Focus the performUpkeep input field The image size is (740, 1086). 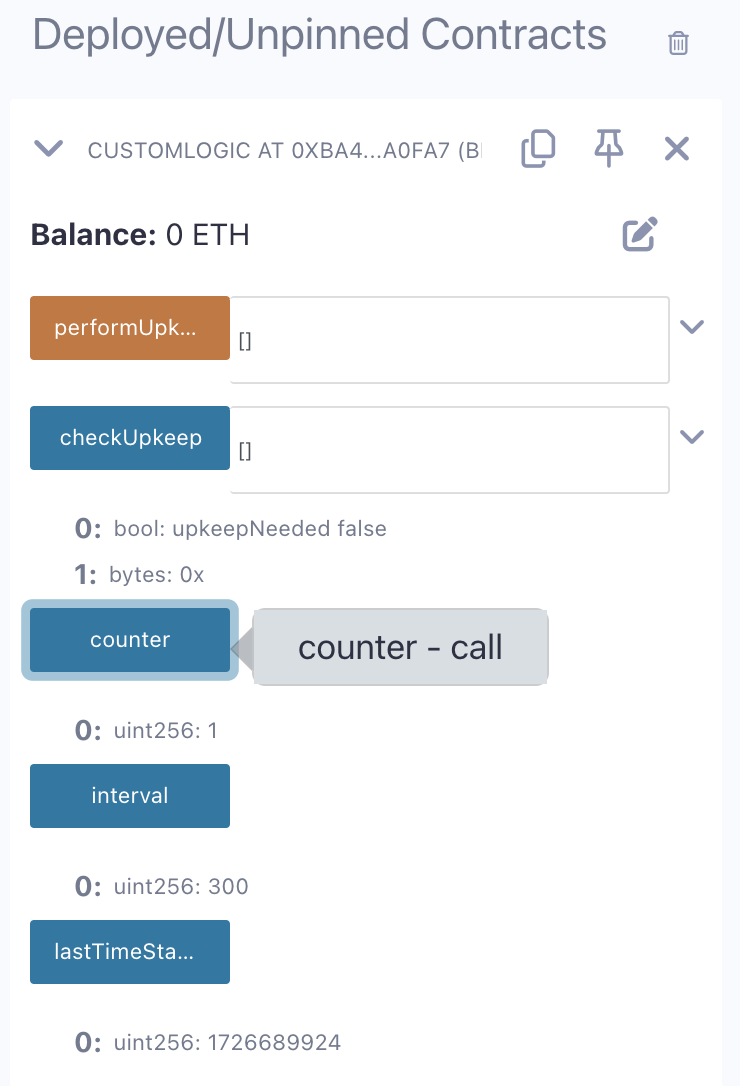[x=449, y=340]
